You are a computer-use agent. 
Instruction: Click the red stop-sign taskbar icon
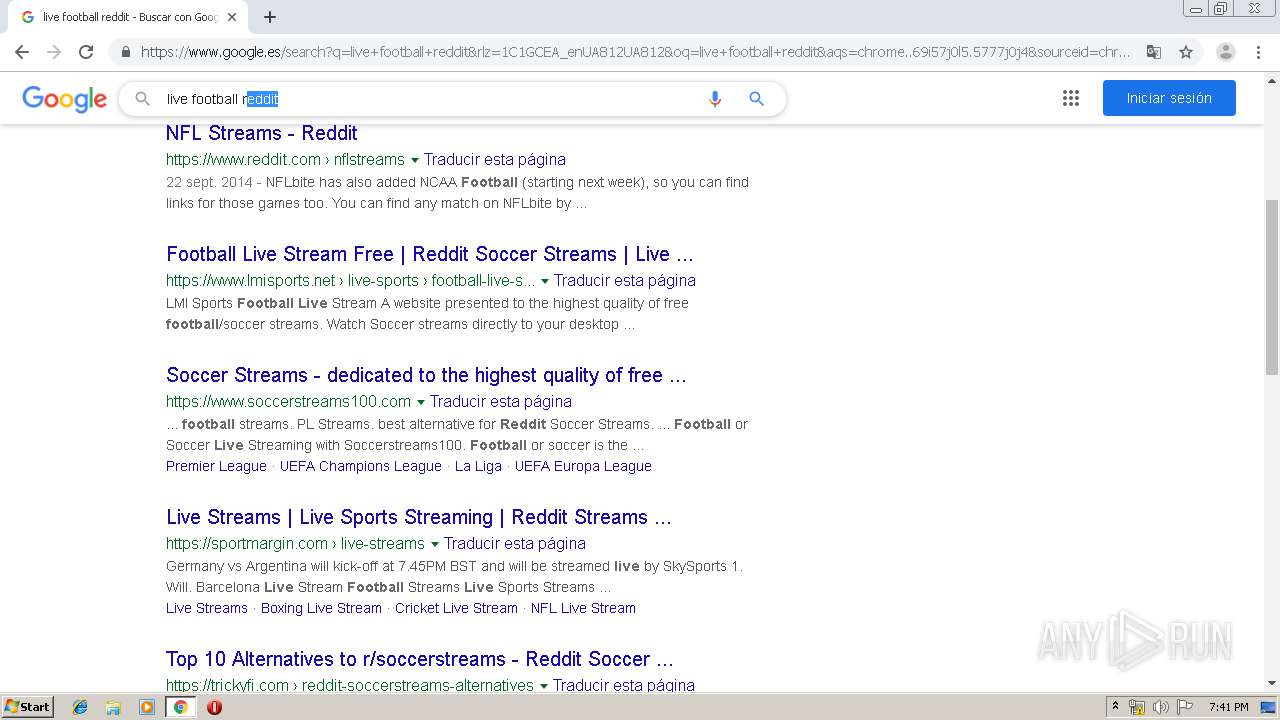tap(214, 707)
